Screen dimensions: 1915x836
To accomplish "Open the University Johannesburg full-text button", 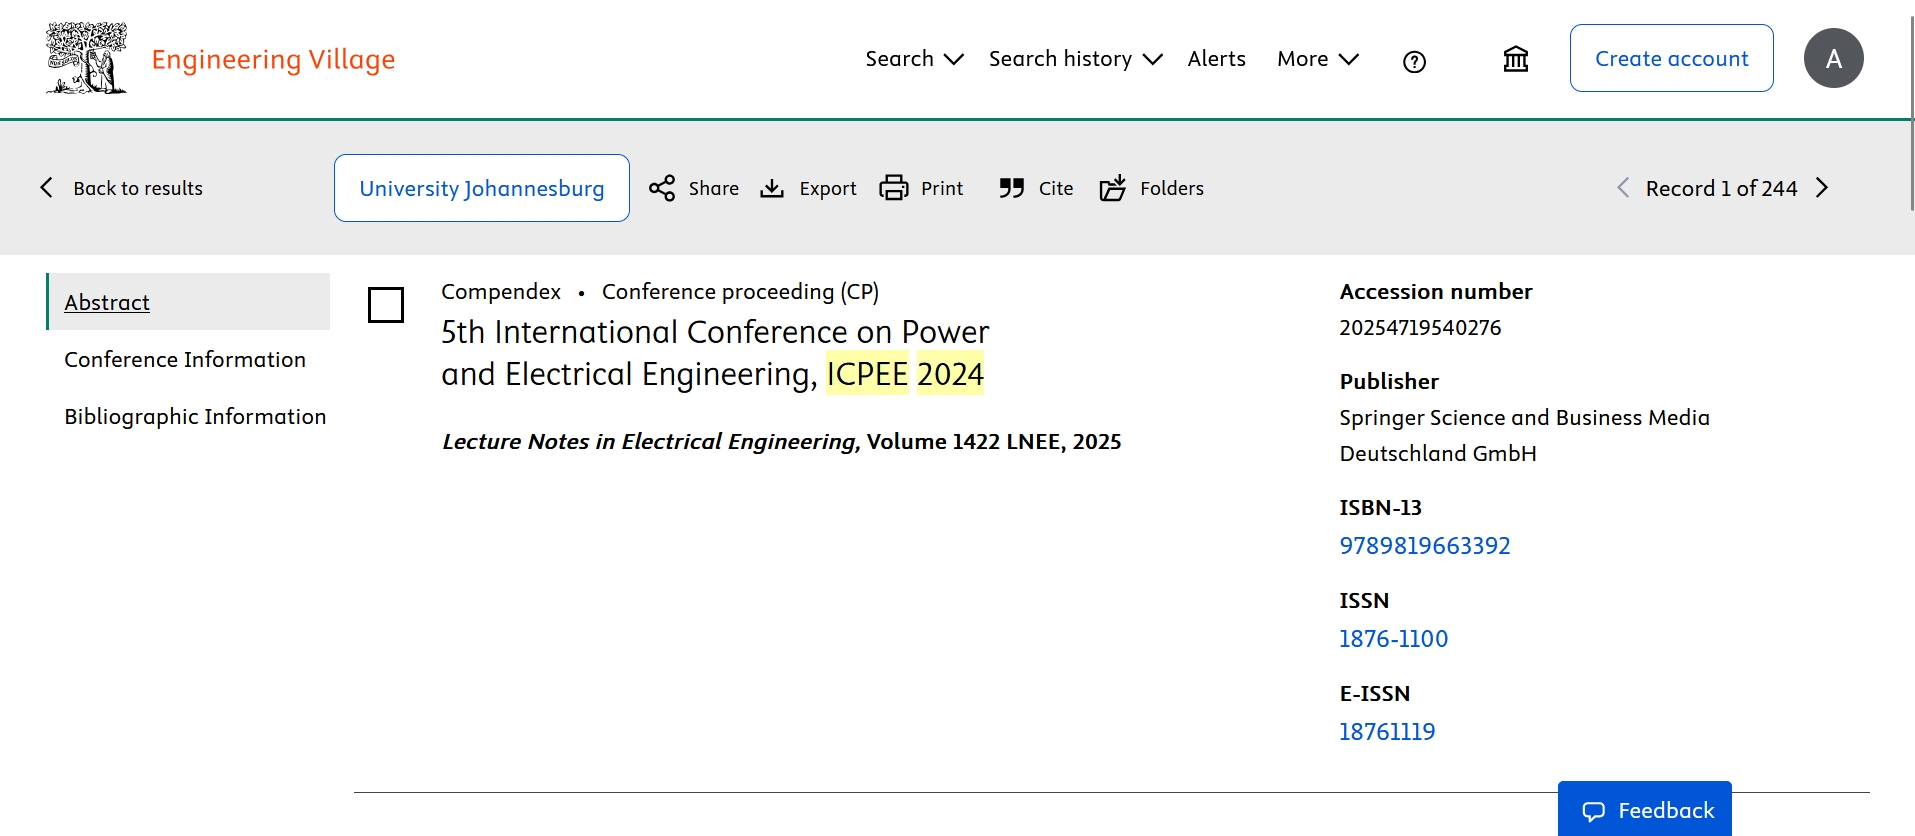I will coord(481,188).
